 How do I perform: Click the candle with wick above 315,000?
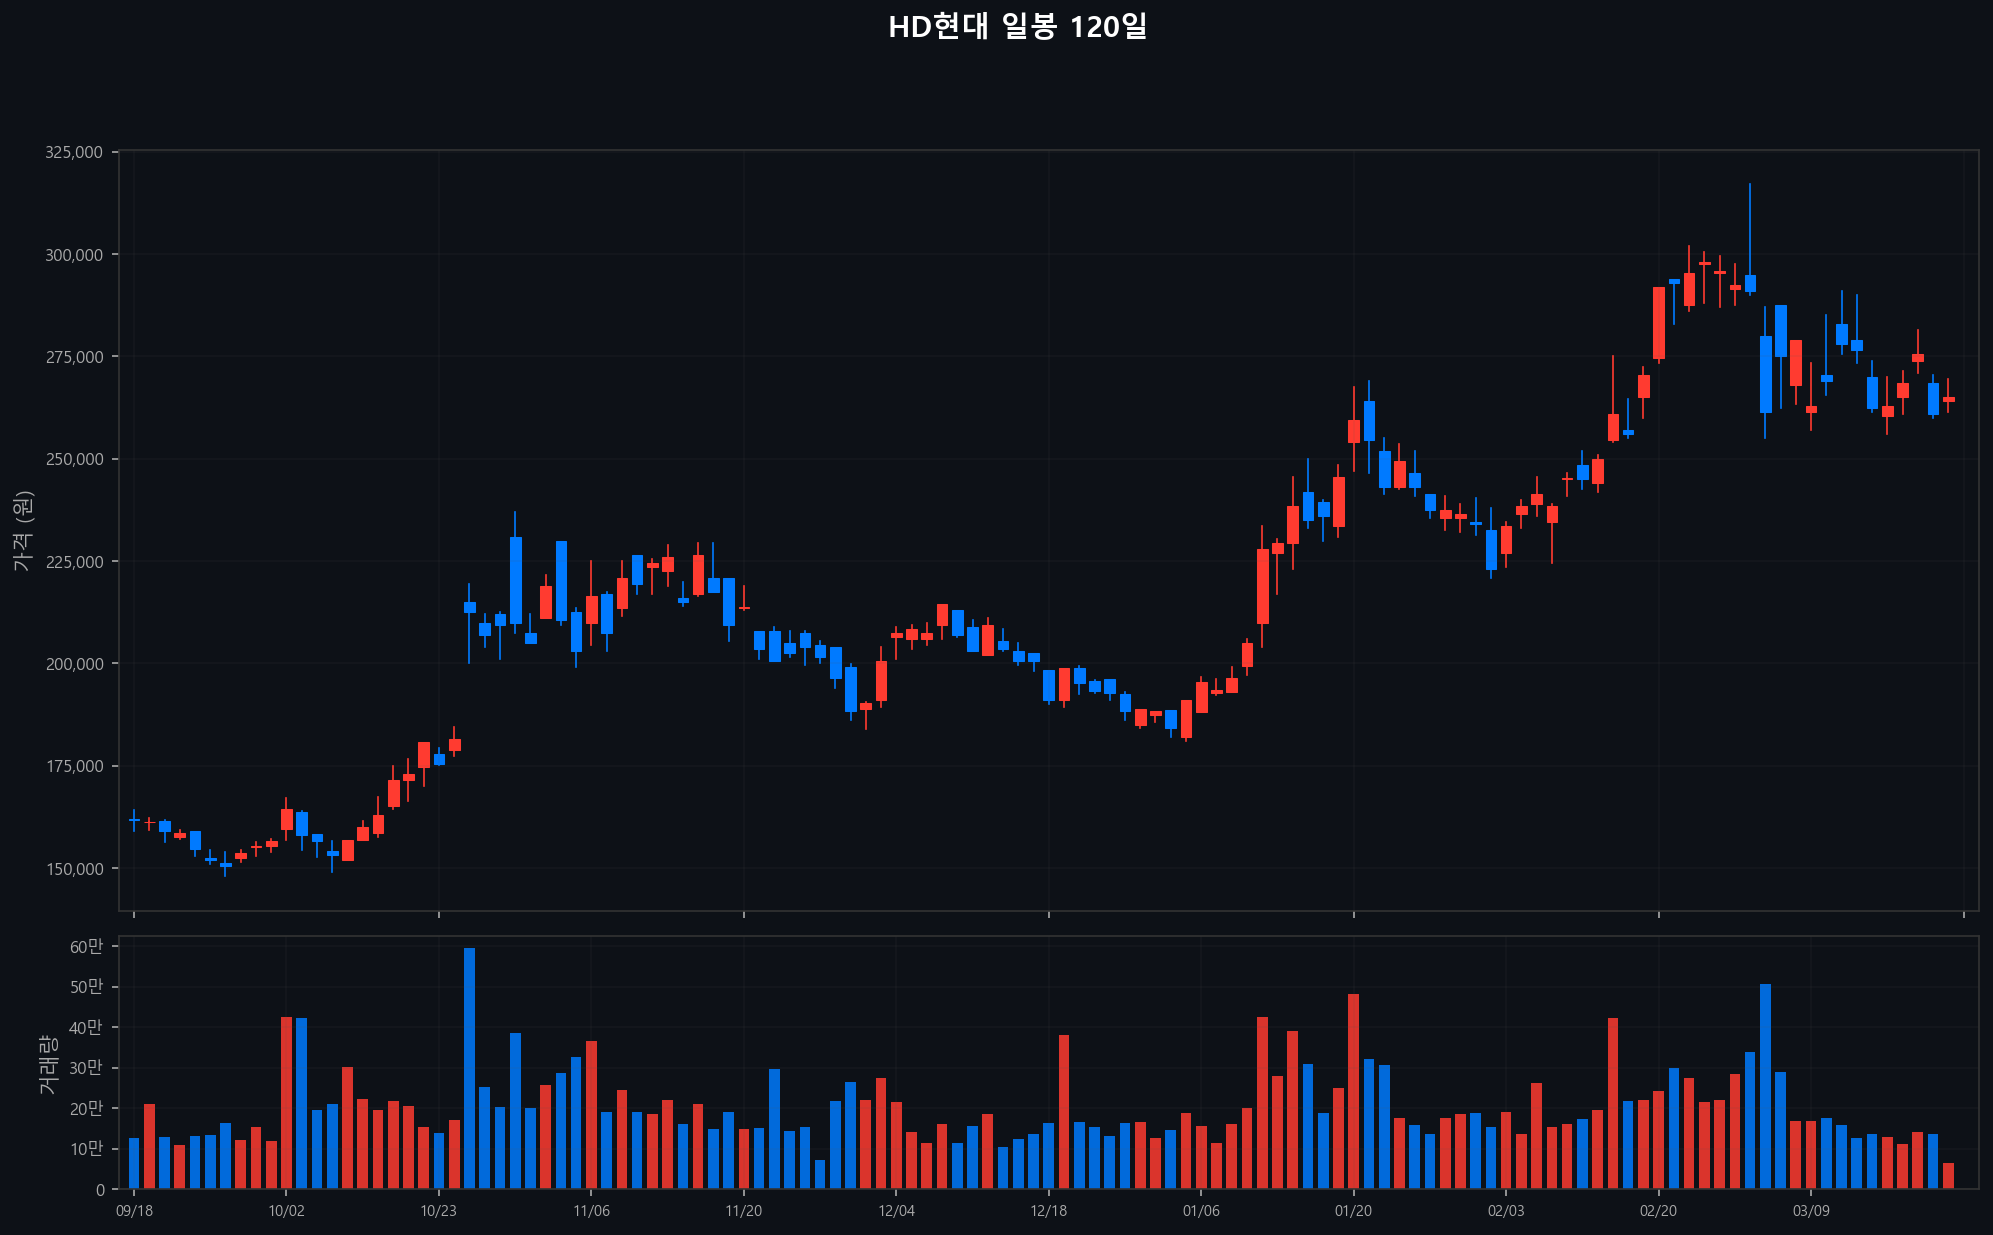pyautogui.click(x=1750, y=283)
